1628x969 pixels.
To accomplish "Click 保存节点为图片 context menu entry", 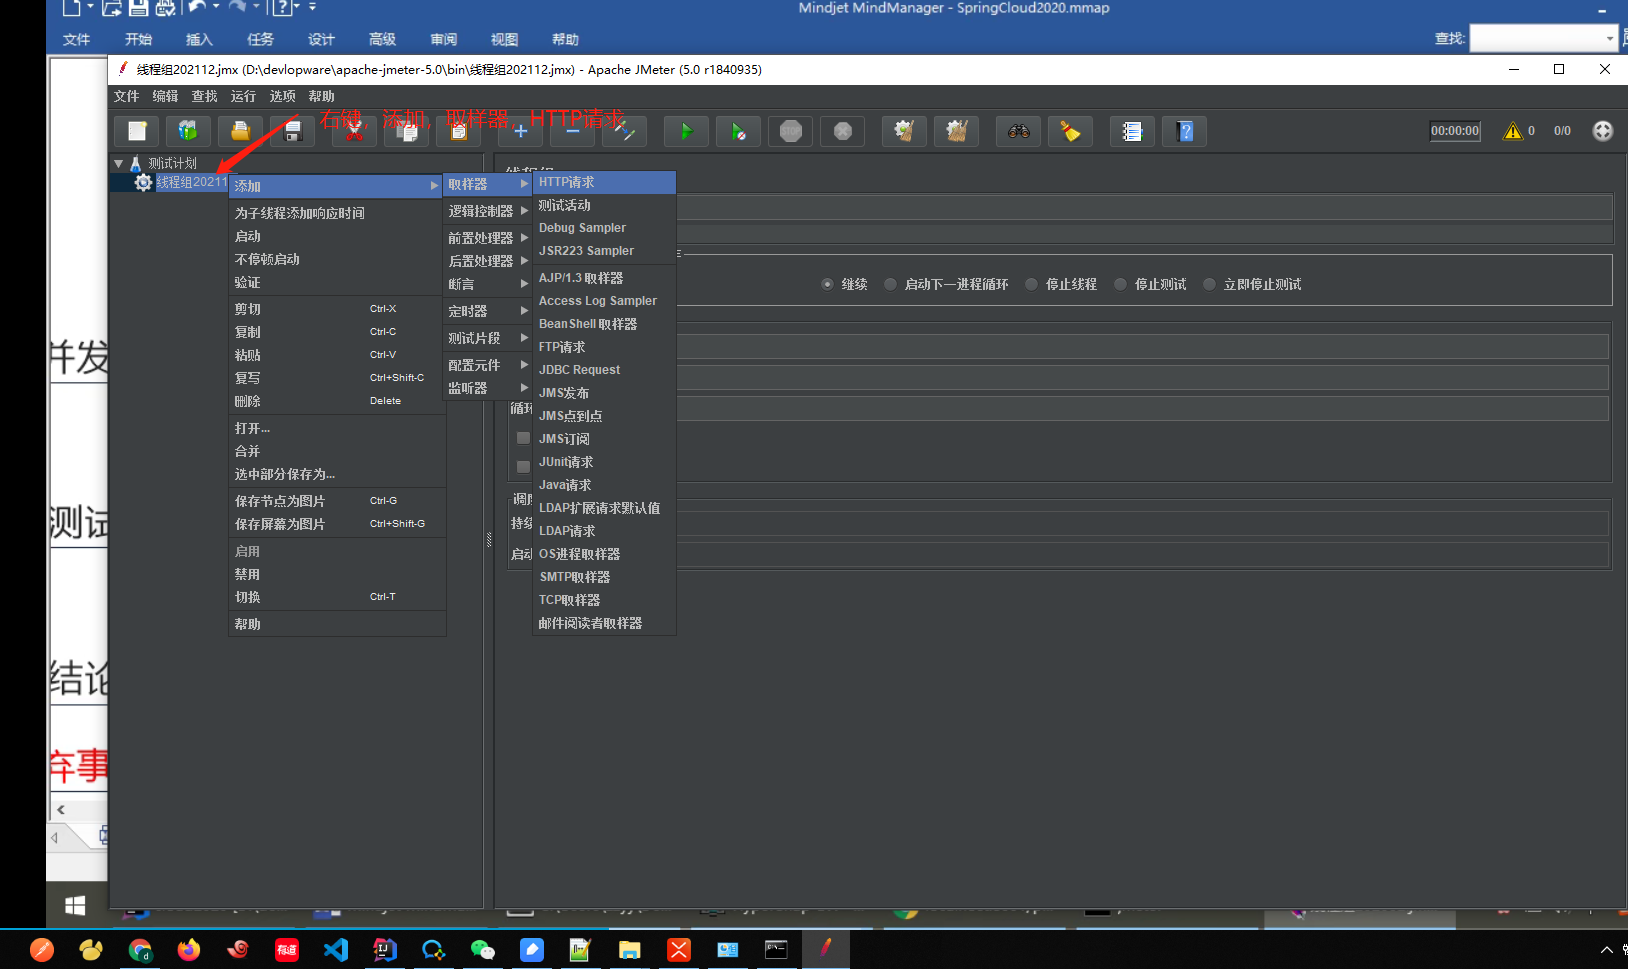I will [x=337, y=501].
